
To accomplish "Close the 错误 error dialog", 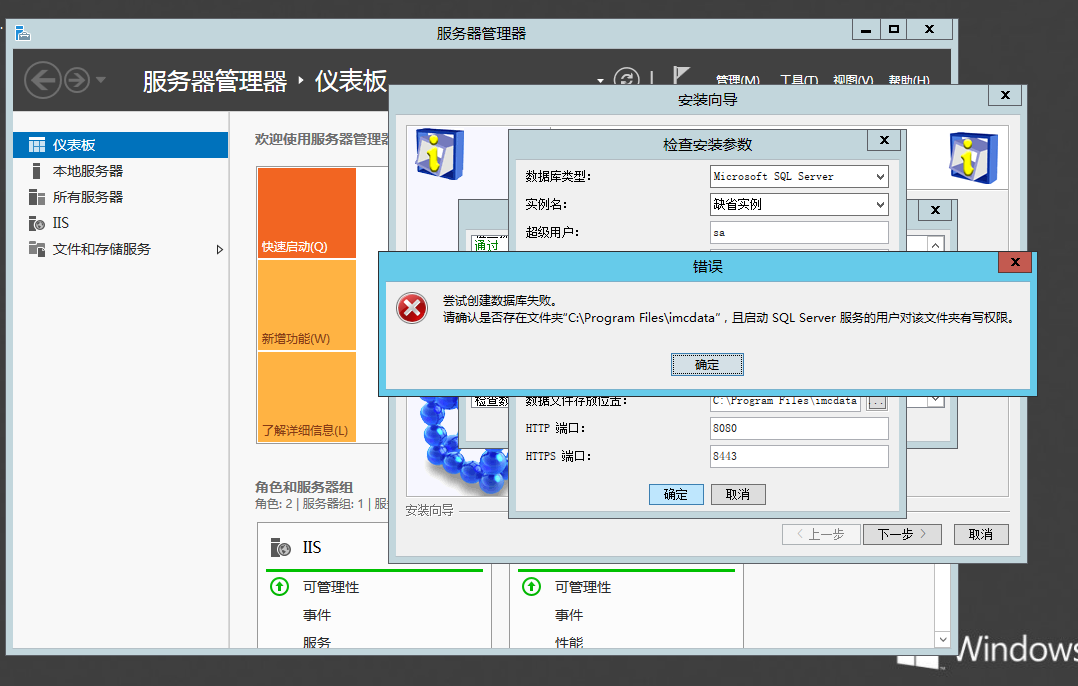I will pyautogui.click(x=1015, y=262).
